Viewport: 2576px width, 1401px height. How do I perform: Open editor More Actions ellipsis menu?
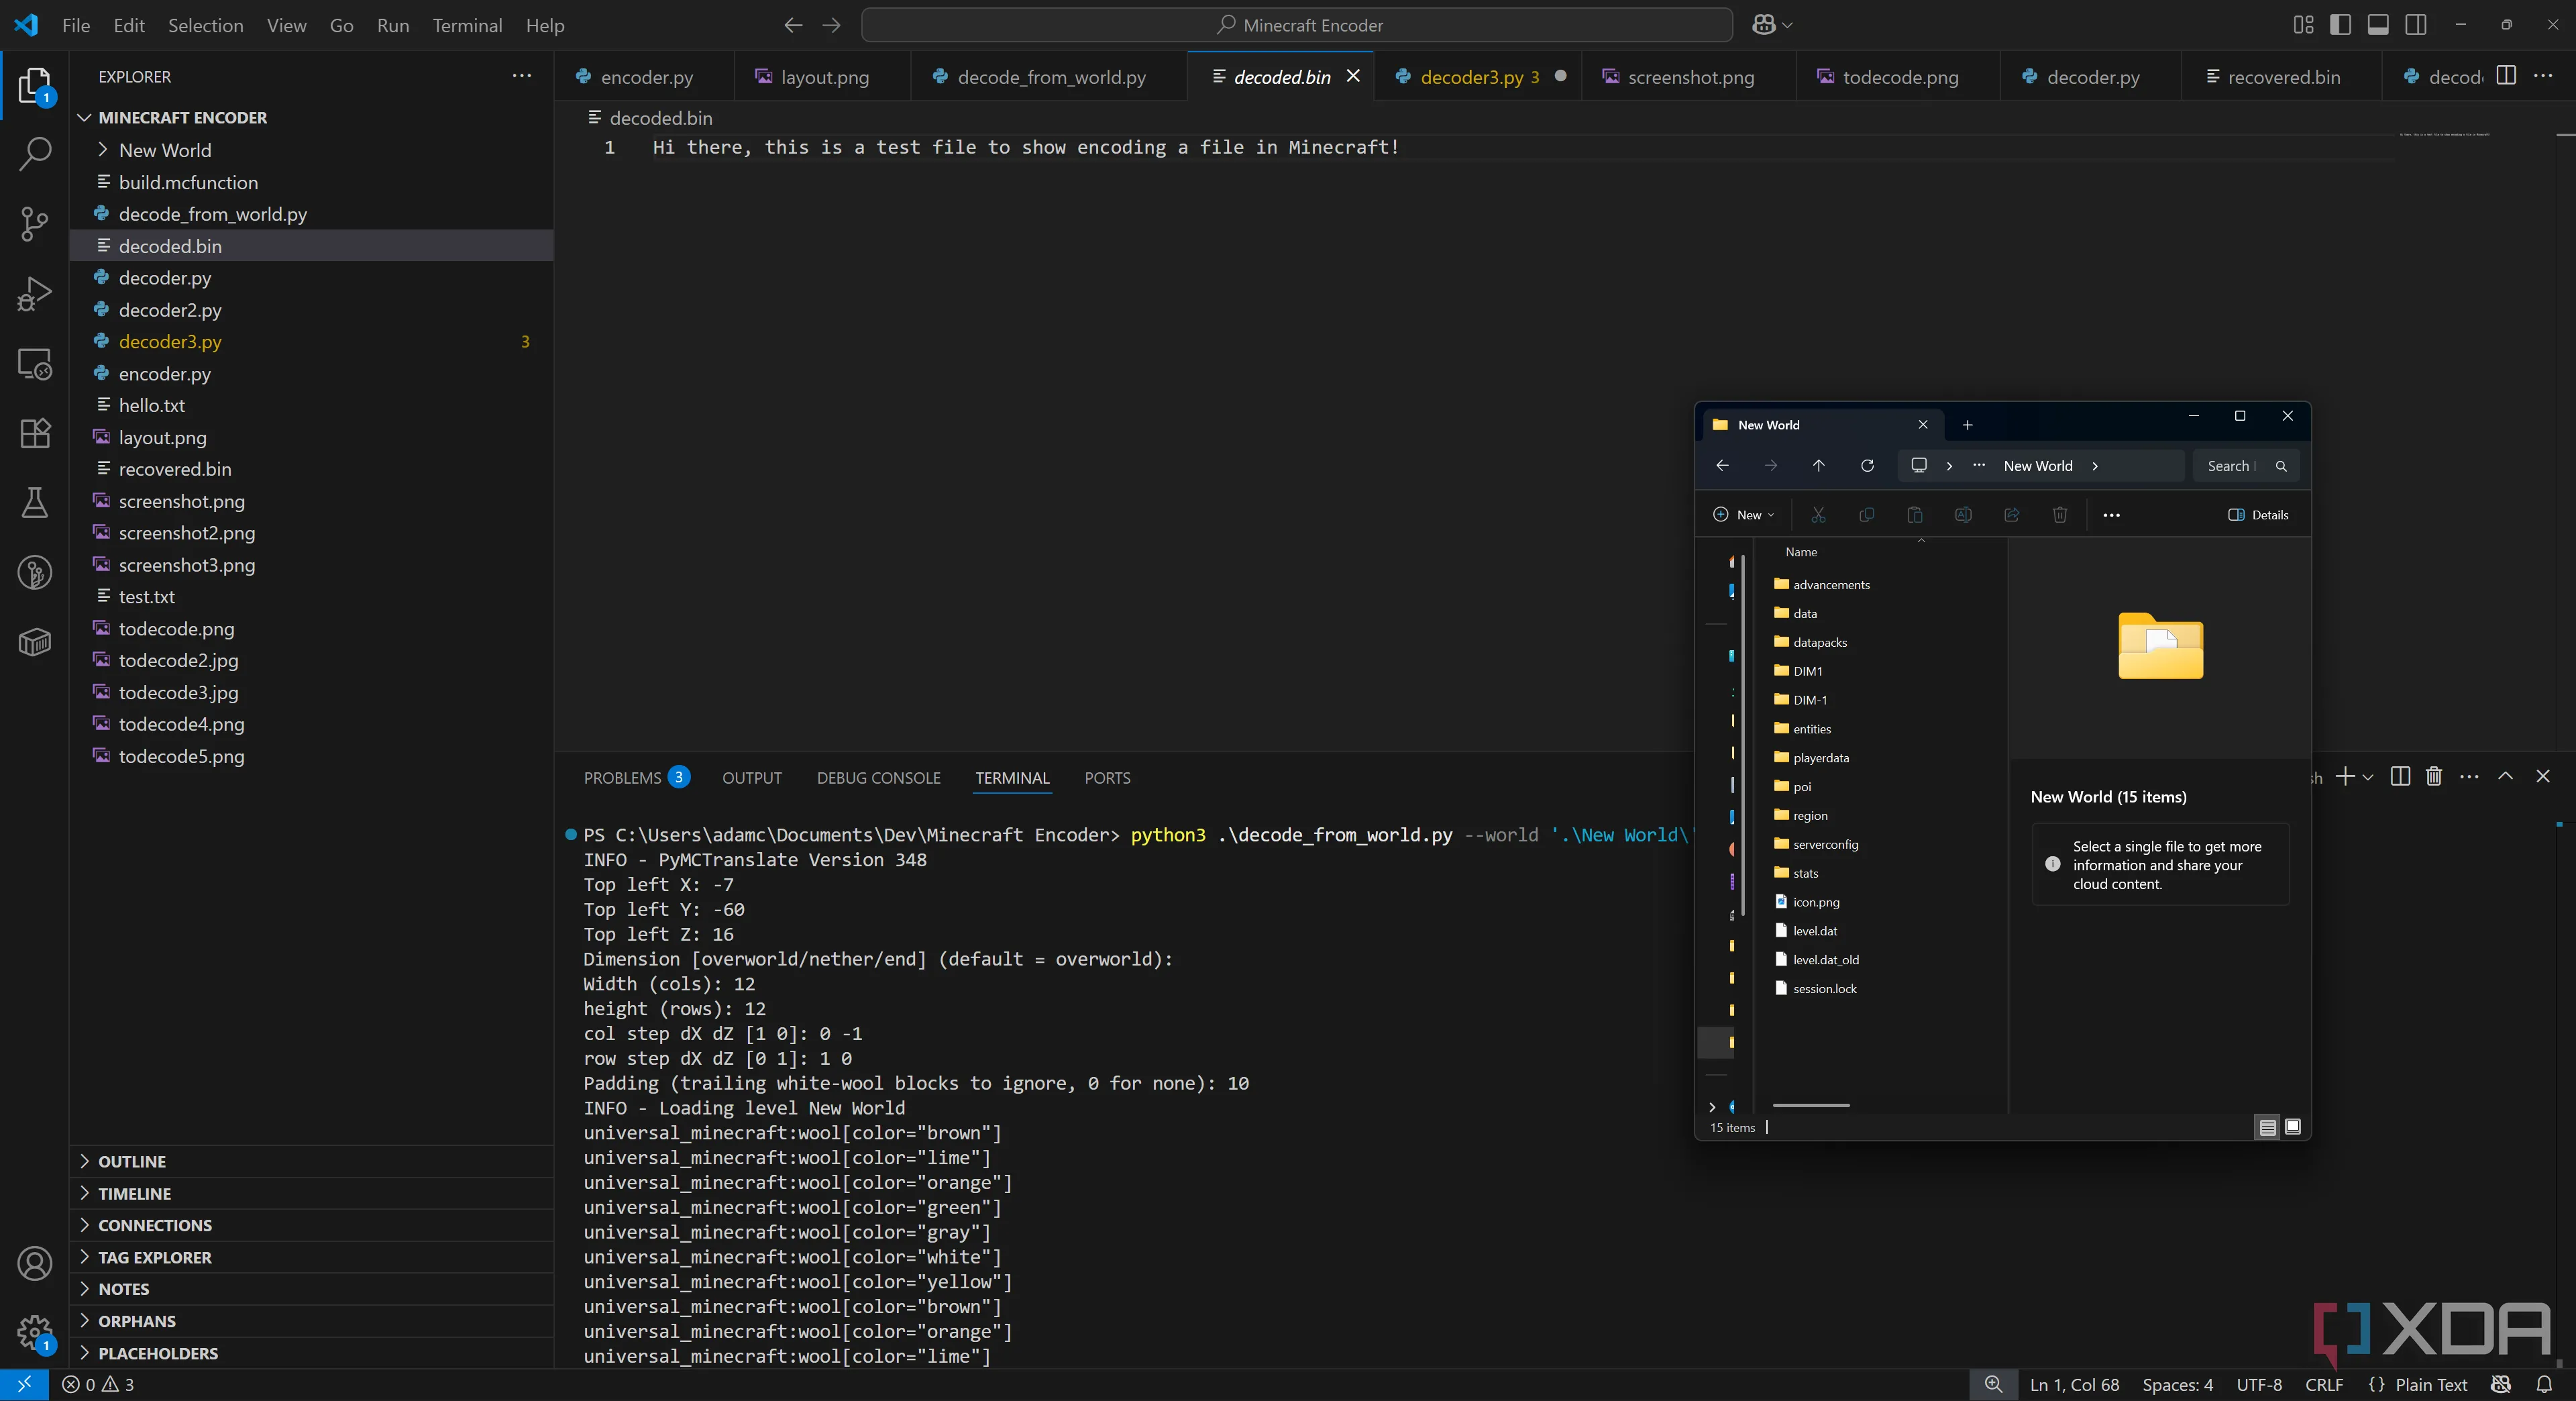(2543, 76)
